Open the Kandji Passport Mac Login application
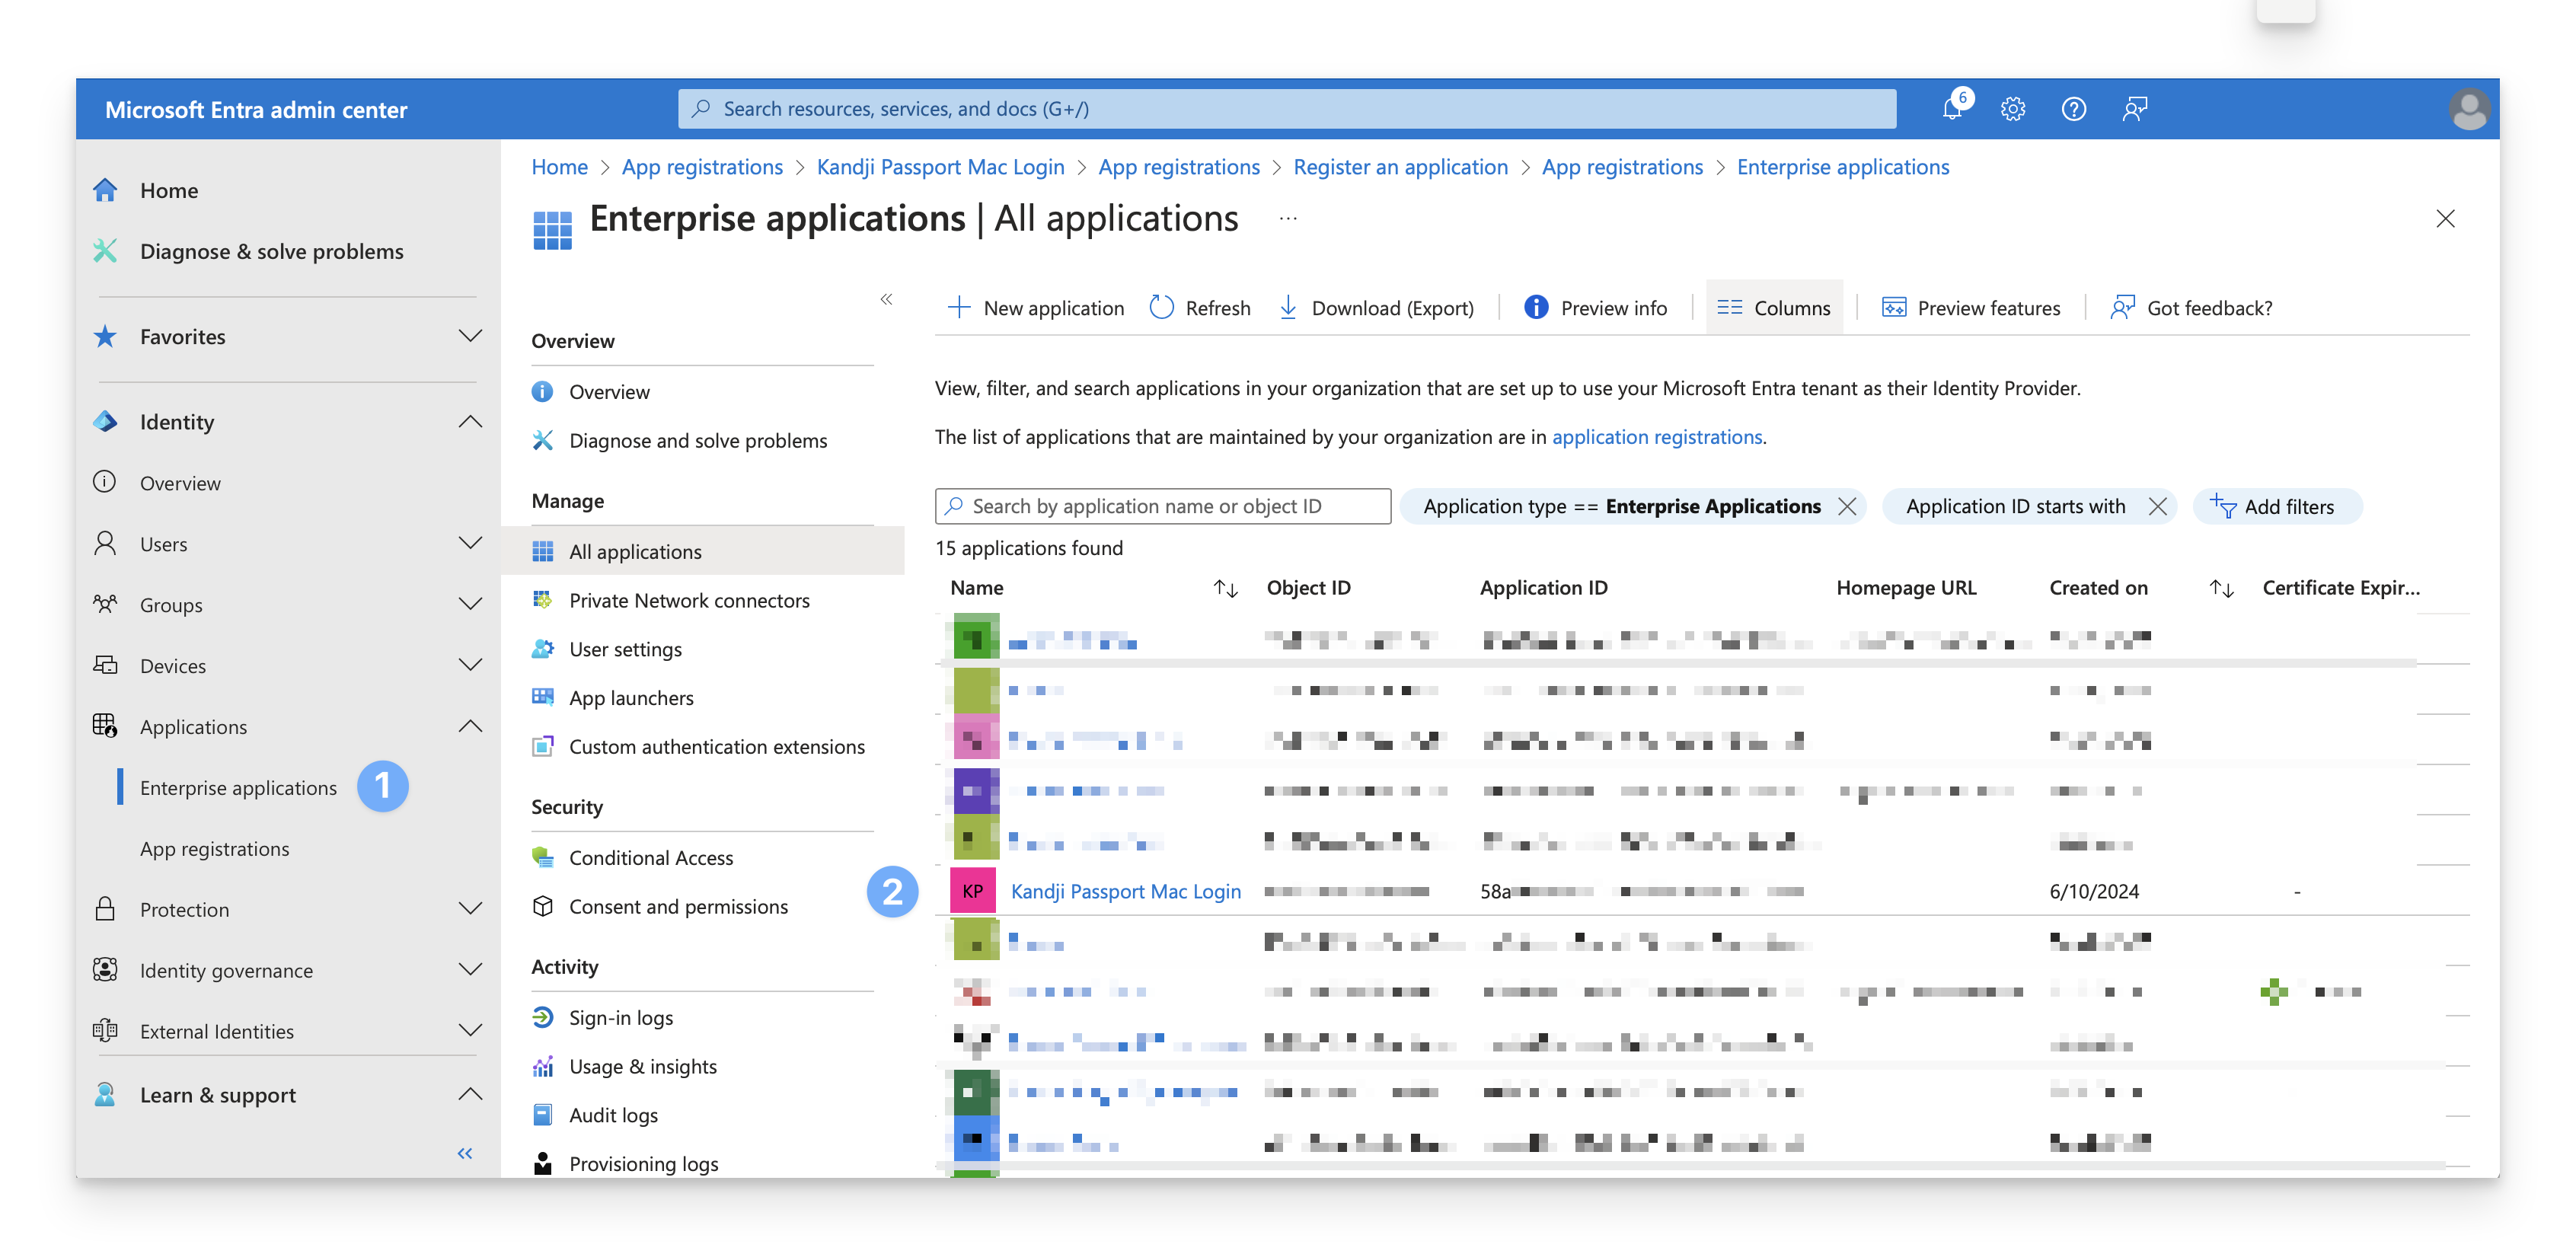This screenshot has width=2576, height=1254. (x=1125, y=890)
